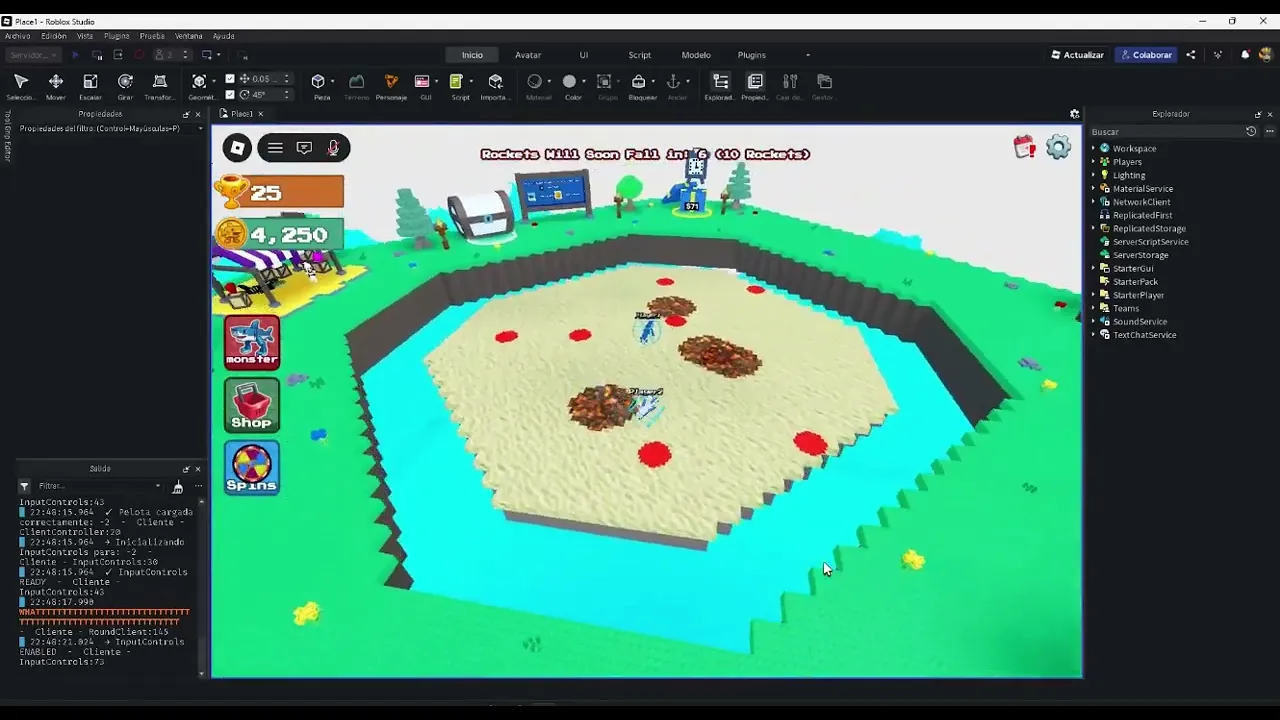1280x720 pixels.
Task: Switch to the Modelo ribbon tab
Action: coord(696,55)
